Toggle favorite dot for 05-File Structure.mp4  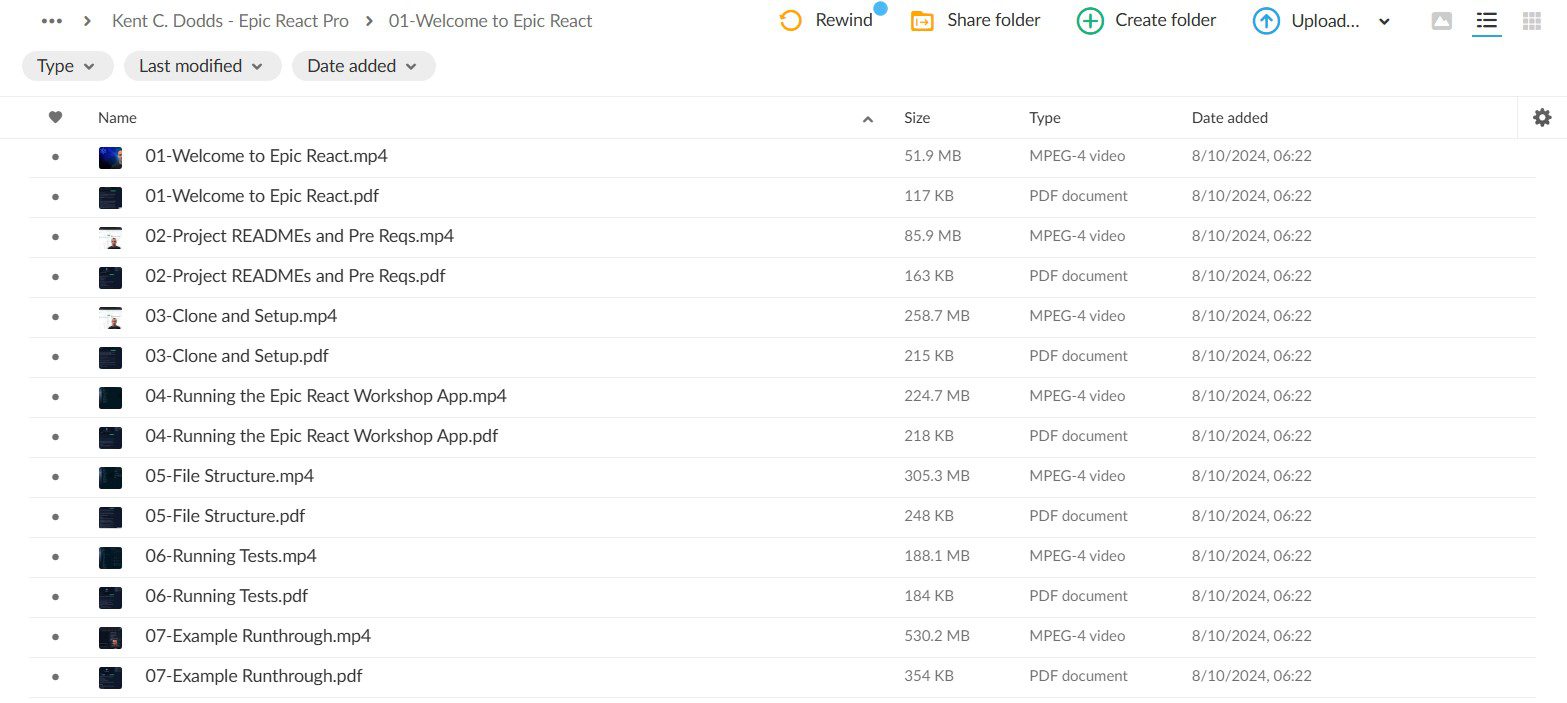click(x=55, y=477)
